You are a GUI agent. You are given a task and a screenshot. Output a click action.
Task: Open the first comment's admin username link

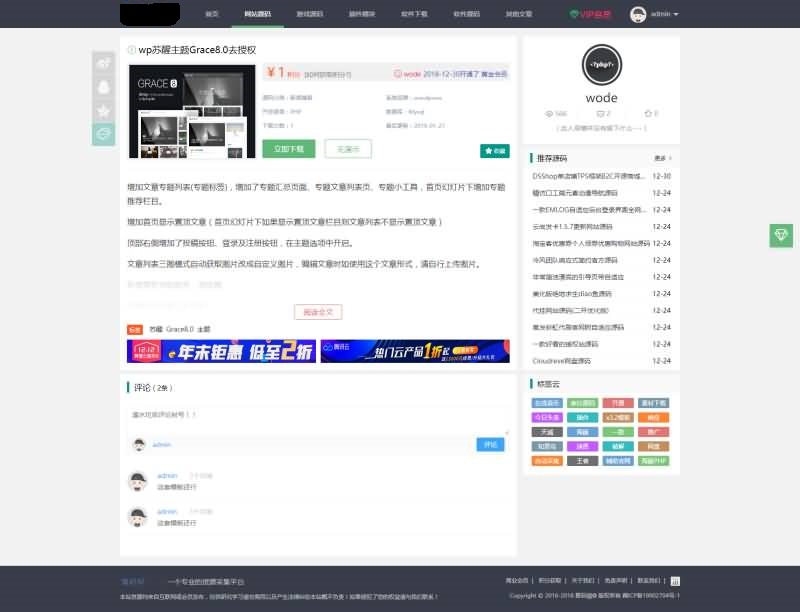click(167, 476)
